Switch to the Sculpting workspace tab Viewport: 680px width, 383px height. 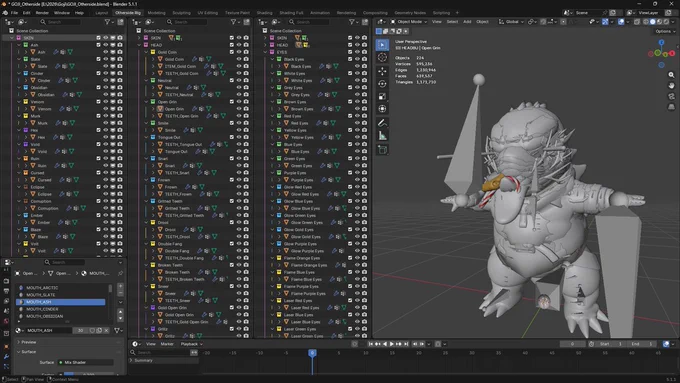(x=181, y=13)
